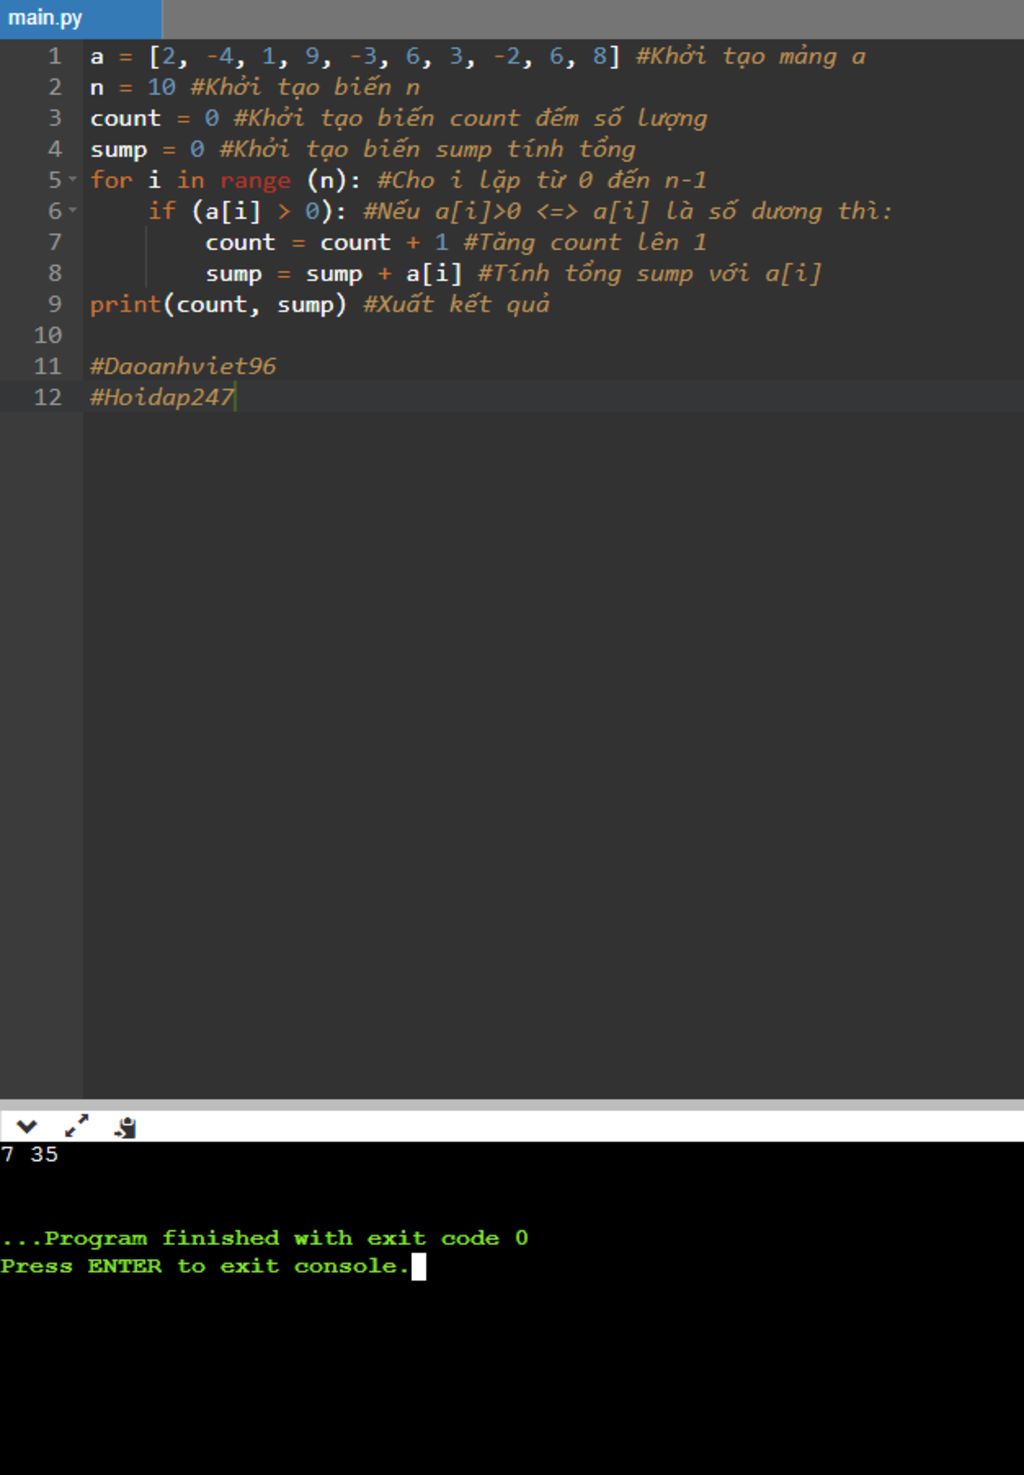Clear the console output icon
Screen dimensions: 1024x1475
(125, 1128)
